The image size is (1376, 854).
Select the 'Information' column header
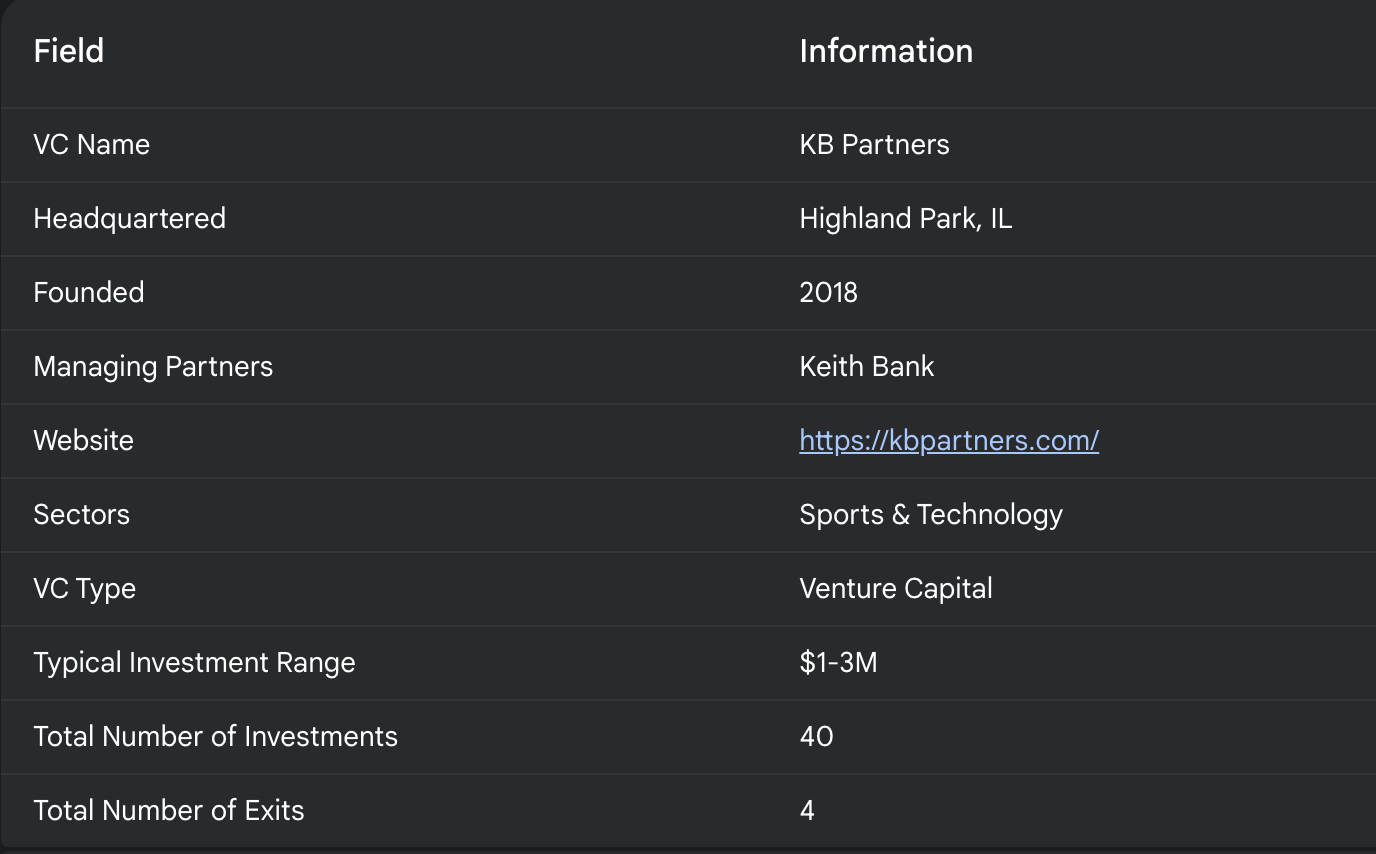point(886,51)
